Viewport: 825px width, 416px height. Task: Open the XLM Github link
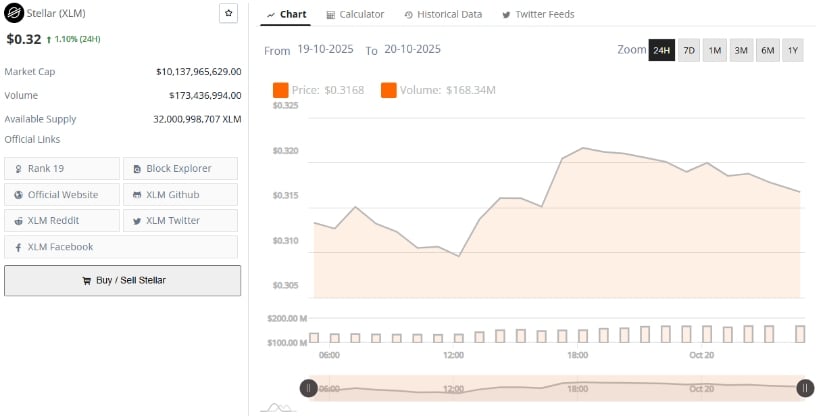[180, 194]
